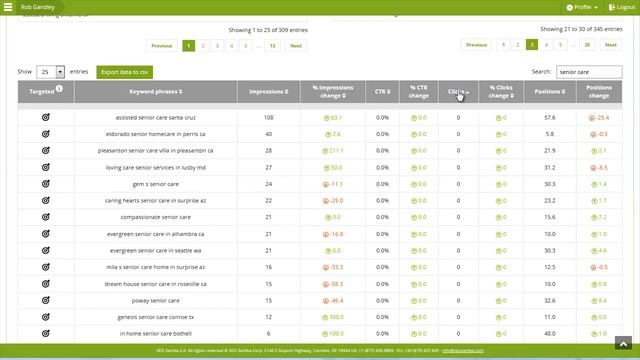Click target icon for poway senior care

click(46, 300)
